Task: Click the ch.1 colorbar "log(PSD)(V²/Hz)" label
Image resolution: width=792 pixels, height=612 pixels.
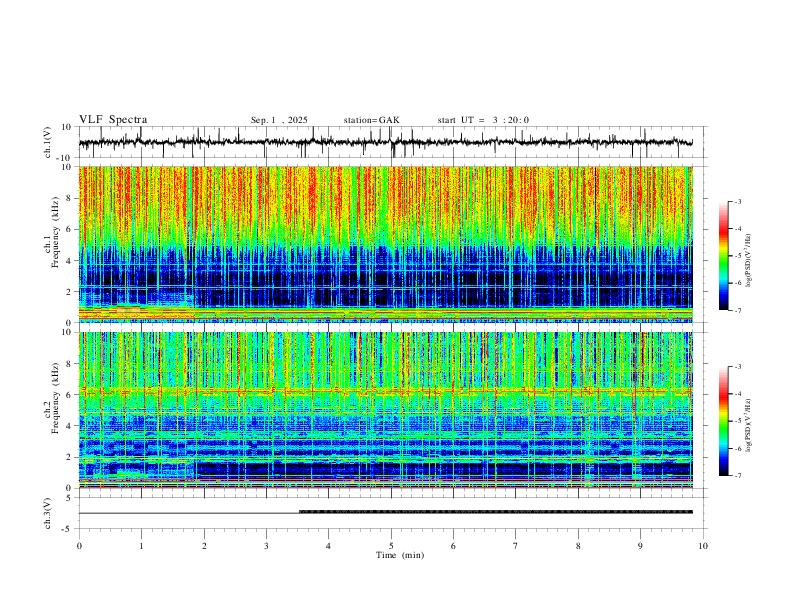Action: [749, 261]
